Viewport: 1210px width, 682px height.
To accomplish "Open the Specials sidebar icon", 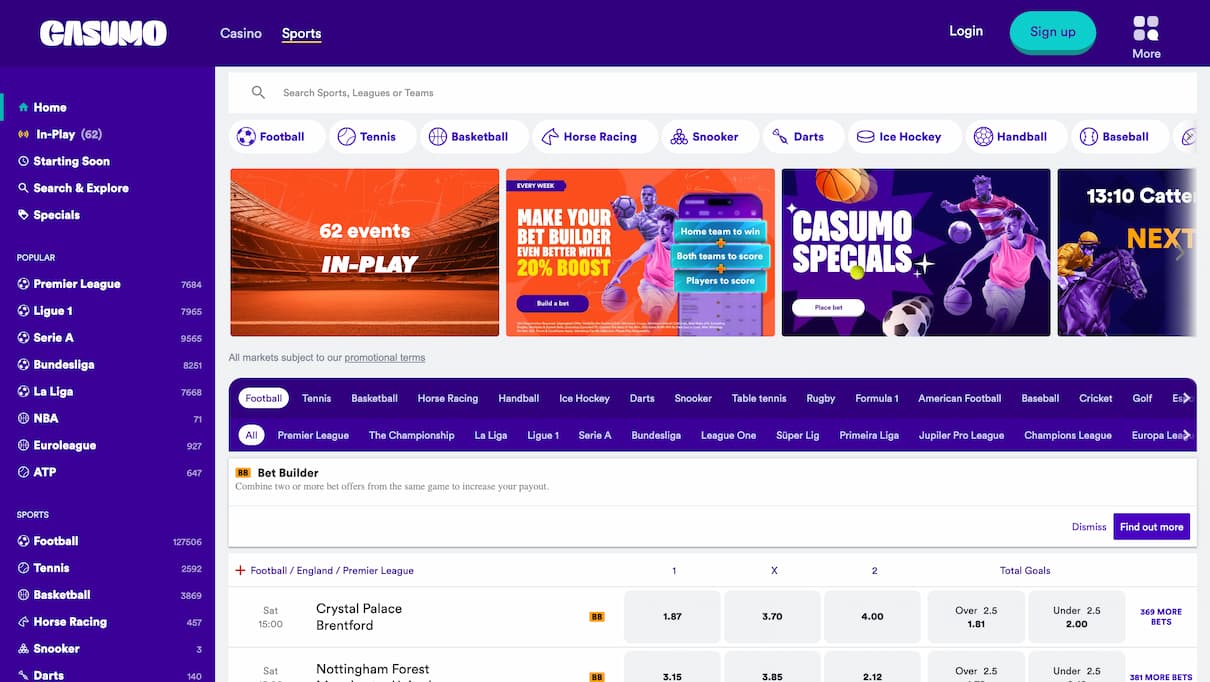I will 22,214.
